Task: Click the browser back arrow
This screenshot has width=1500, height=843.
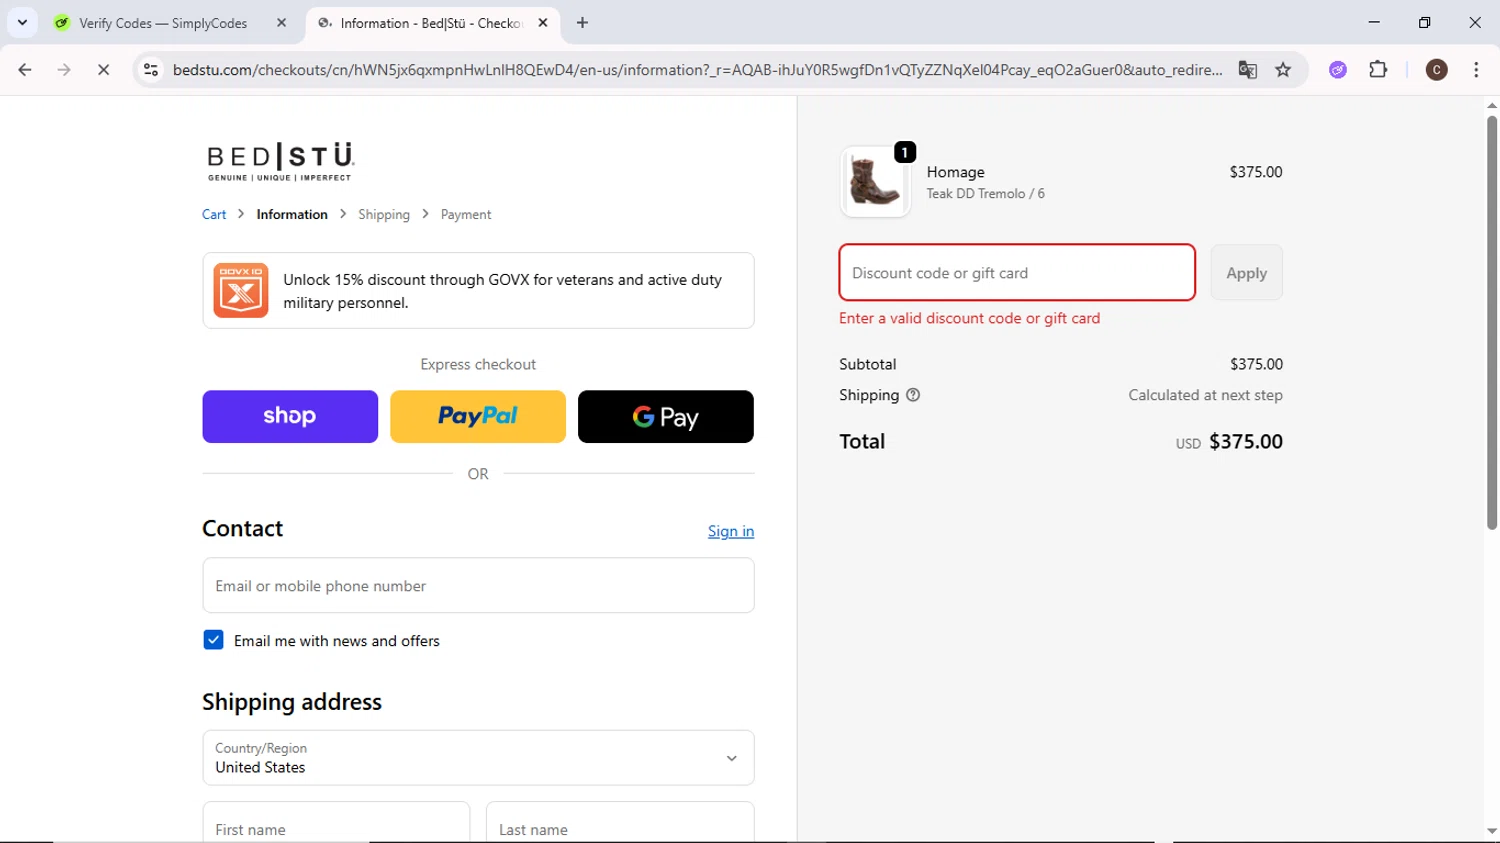Action: [25, 70]
